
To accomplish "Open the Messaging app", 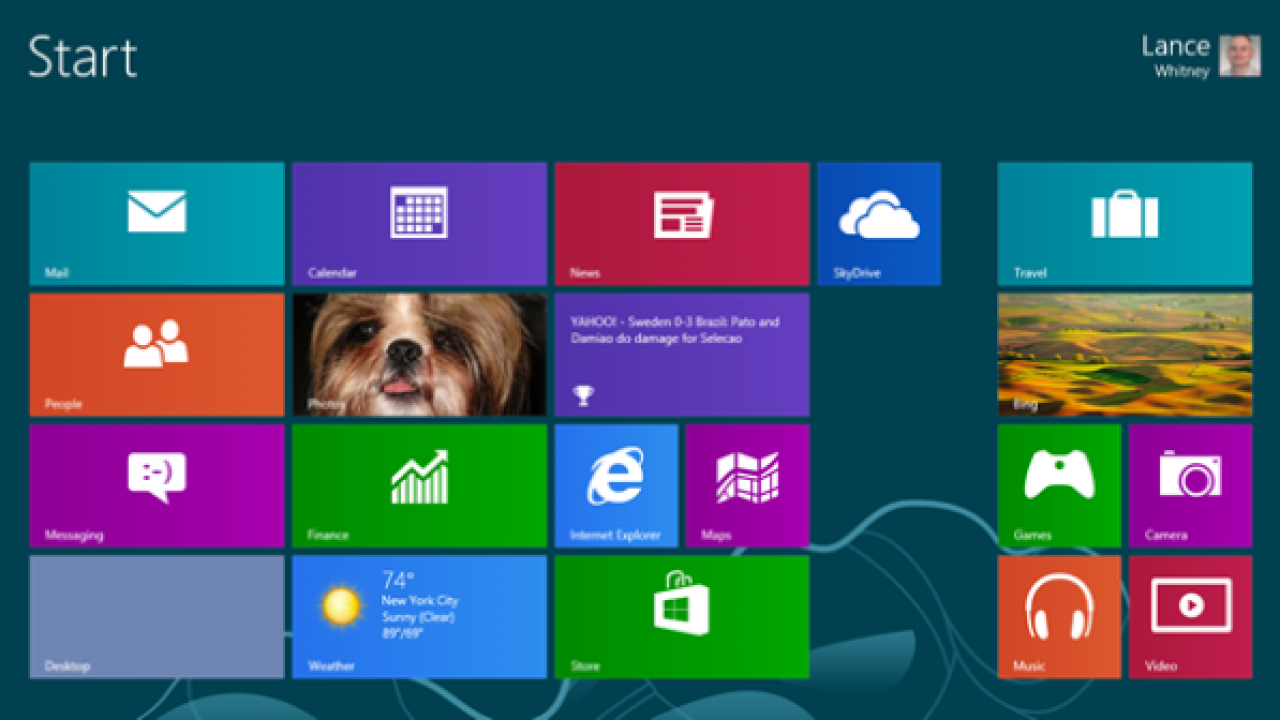I will point(156,485).
